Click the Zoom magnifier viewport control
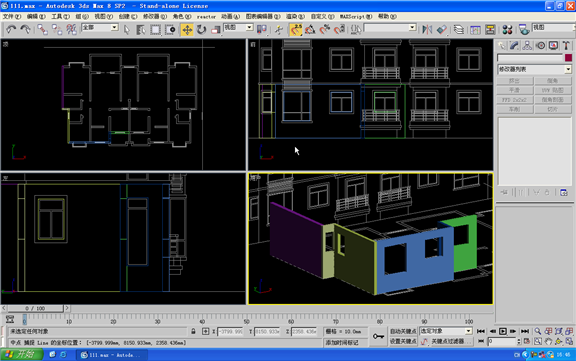576x361 pixels. 538,331
